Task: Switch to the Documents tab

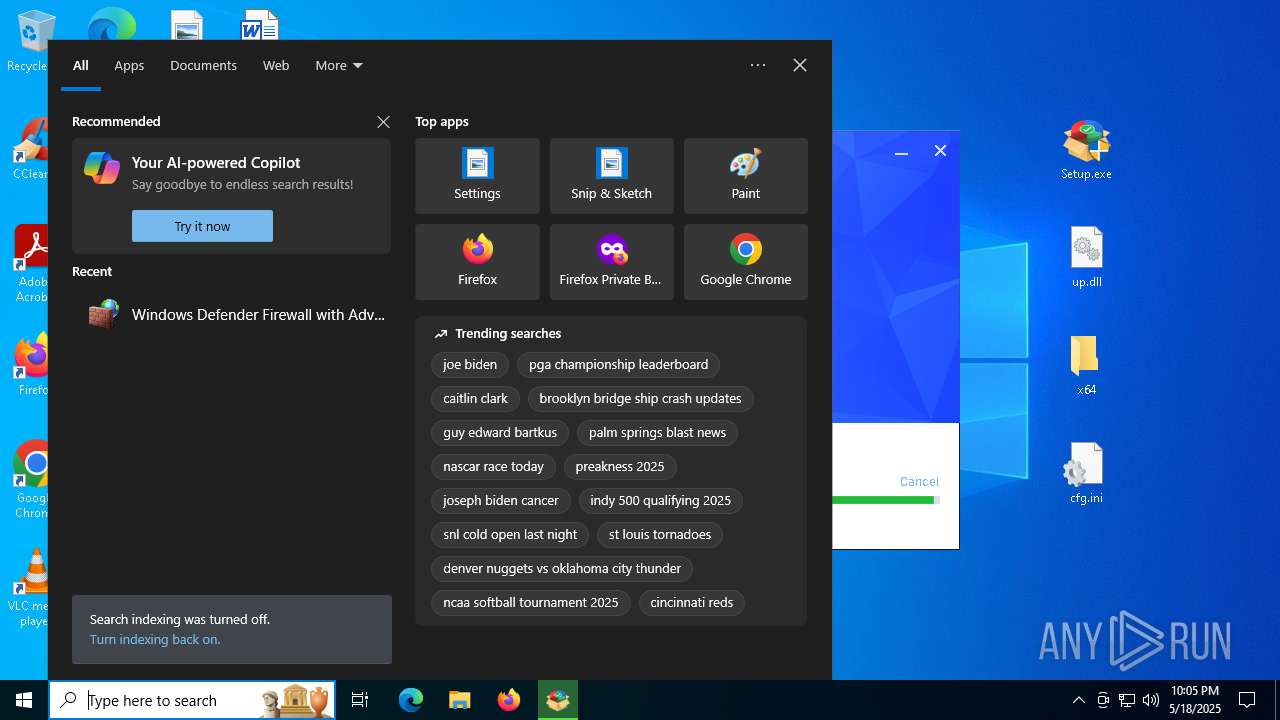Action: click(203, 66)
